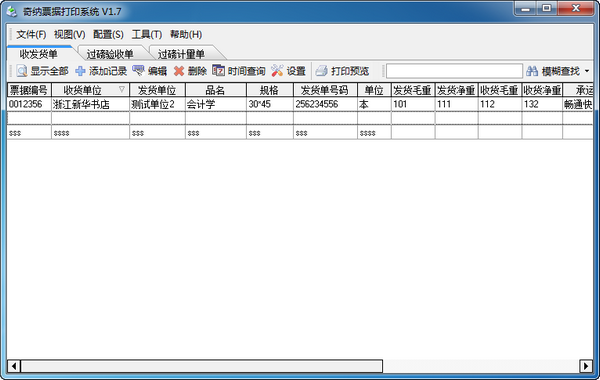Click the Edit (编辑) toolbar icon
600x380 pixels.
(138, 70)
